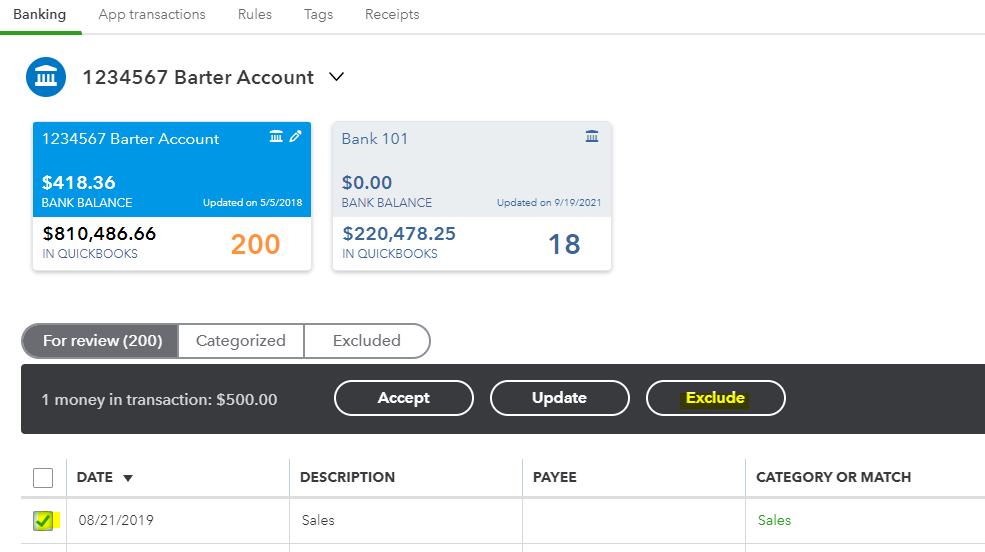
Task: Click the green Sales category link
Action: [774, 520]
